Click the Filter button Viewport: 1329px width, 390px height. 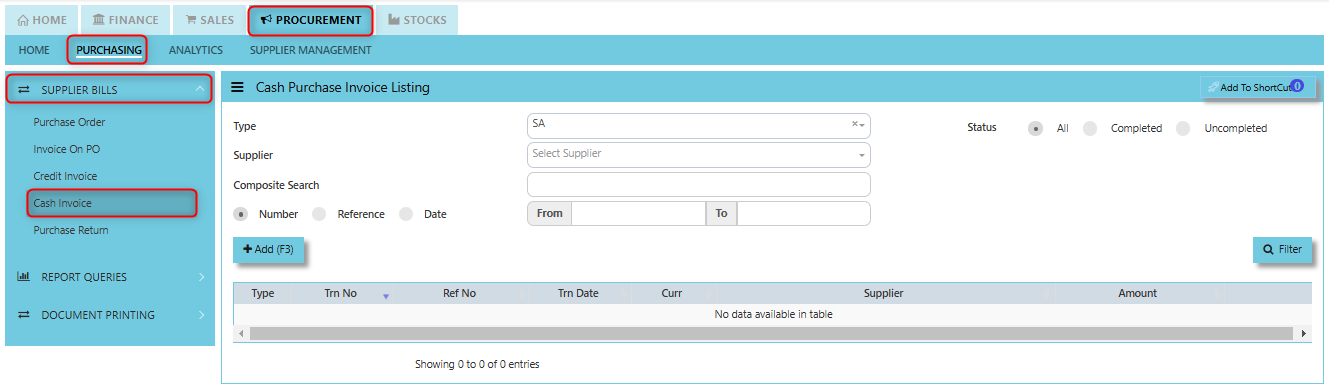point(1282,249)
